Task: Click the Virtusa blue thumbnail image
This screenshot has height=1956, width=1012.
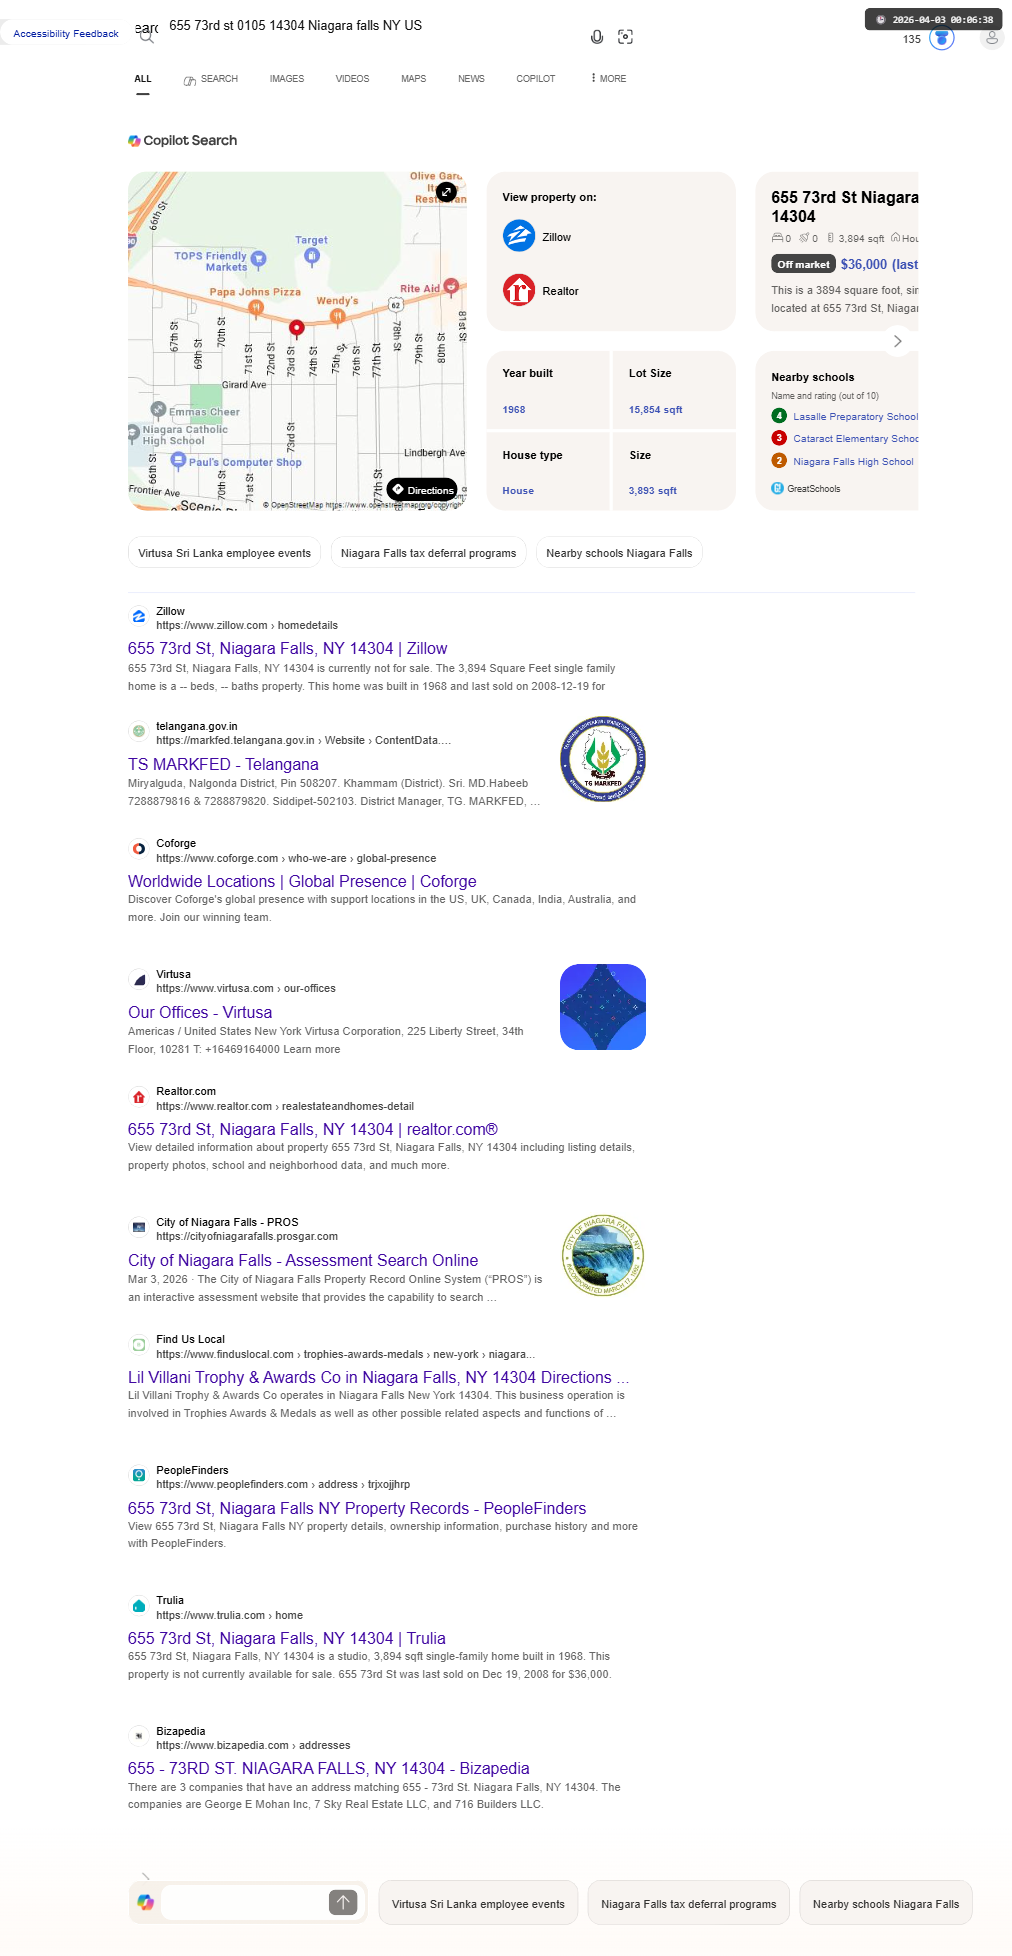Action: (x=603, y=1007)
